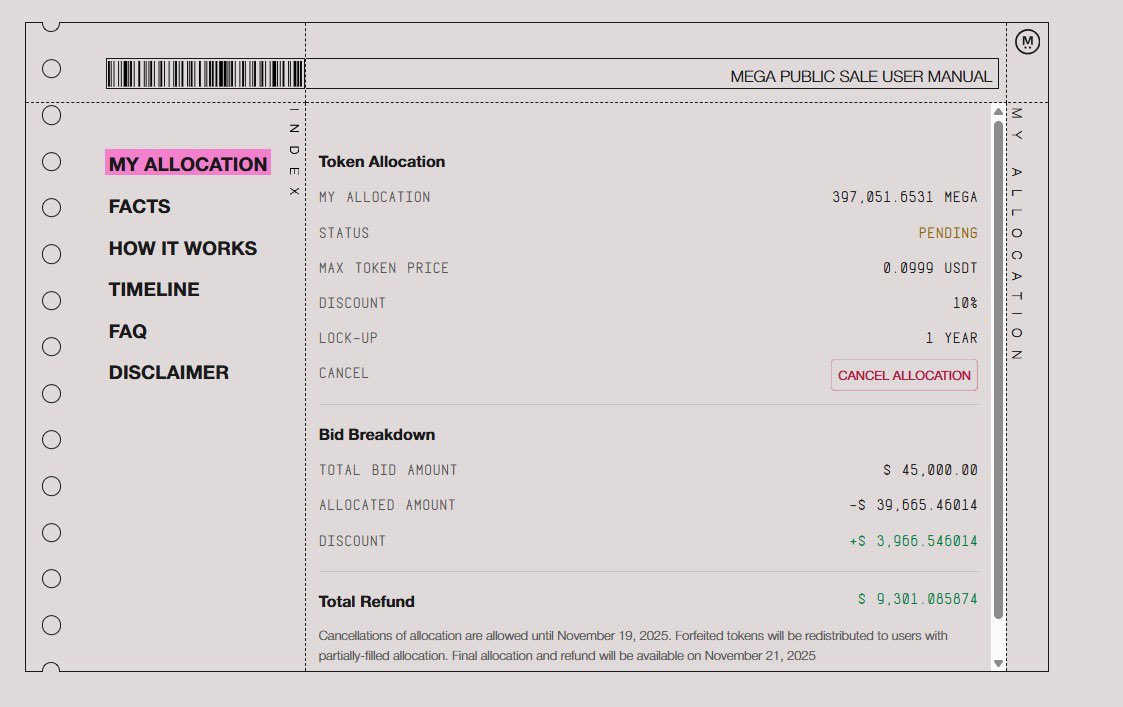The image size is (1123, 707).
Task: Click the MEGA PUBLIC SALE USER MANUAL title
Action: point(861,76)
